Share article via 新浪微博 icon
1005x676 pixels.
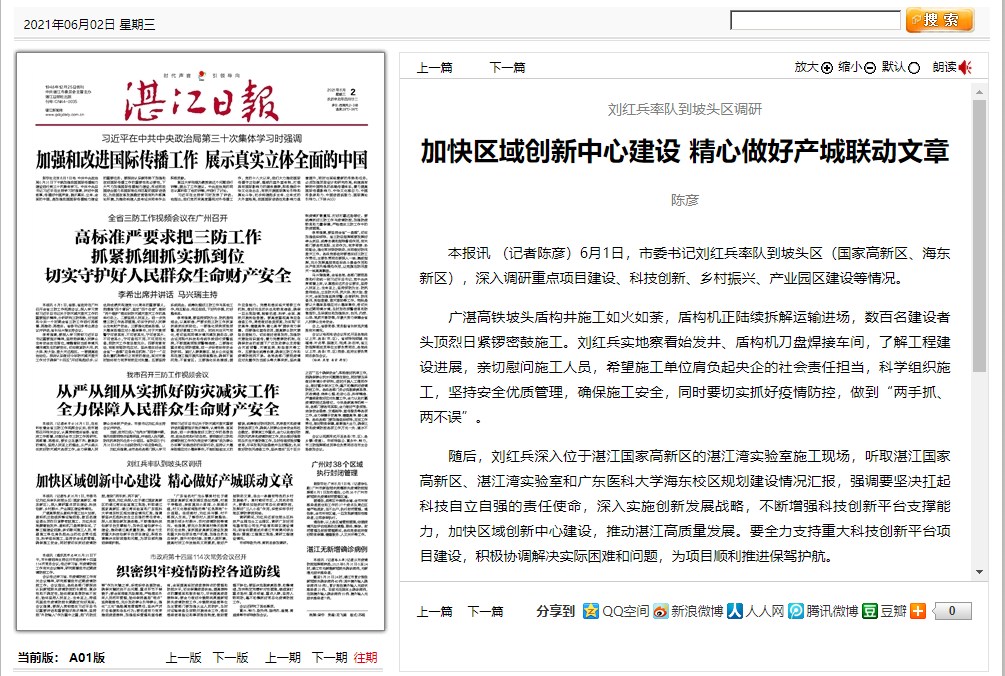click(661, 611)
